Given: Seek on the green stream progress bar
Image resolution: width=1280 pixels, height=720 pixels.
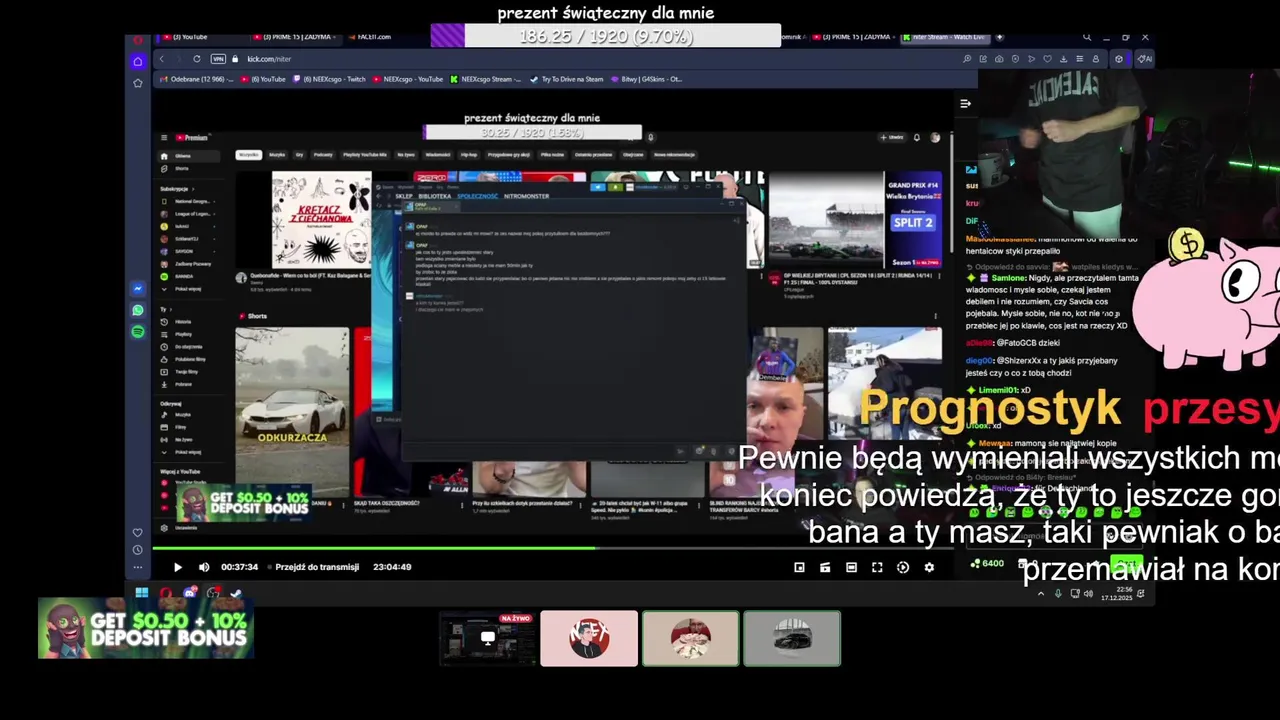Looking at the screenshot, I should pos(552,547).
